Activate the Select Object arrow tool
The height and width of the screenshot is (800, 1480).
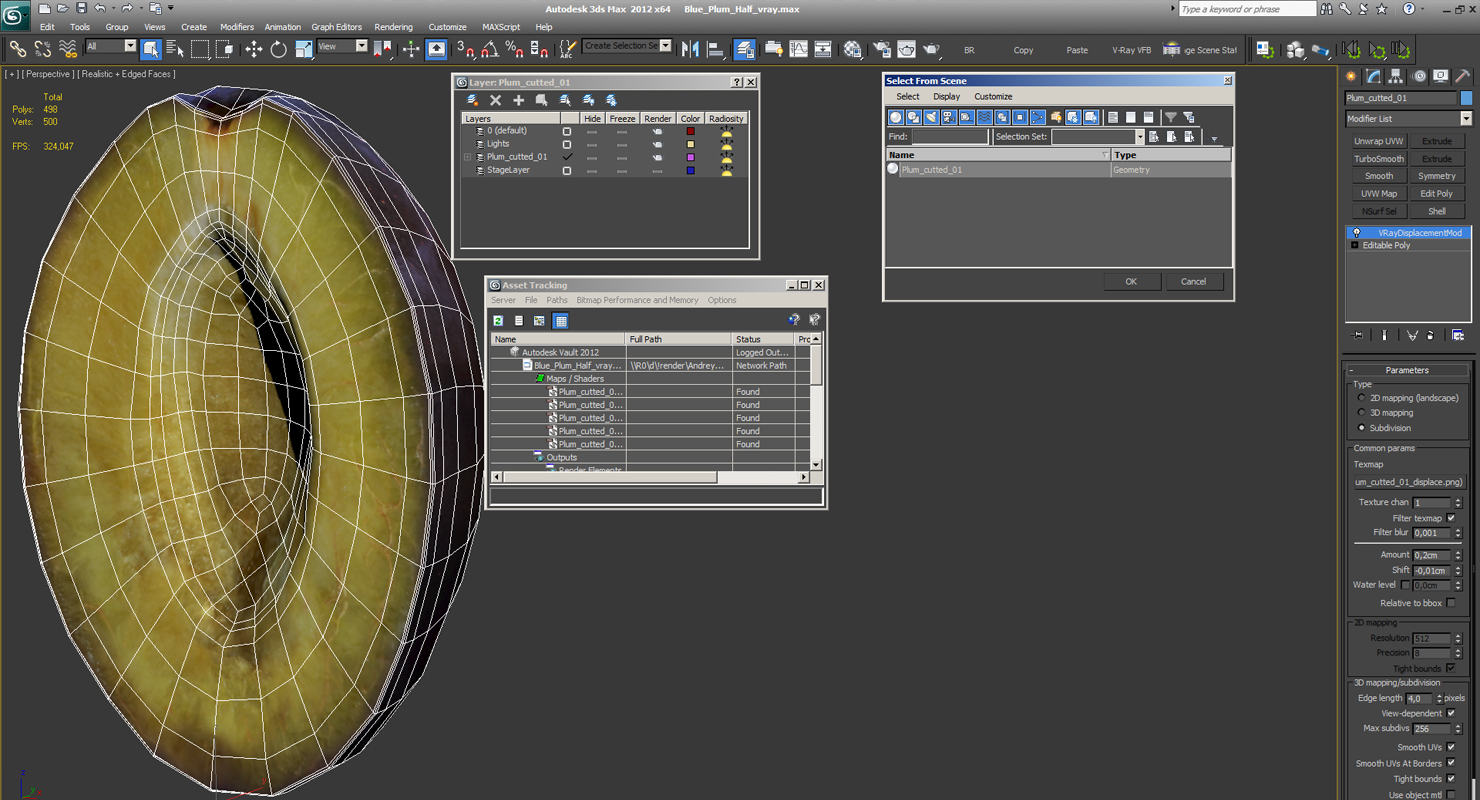click(151, 48)
